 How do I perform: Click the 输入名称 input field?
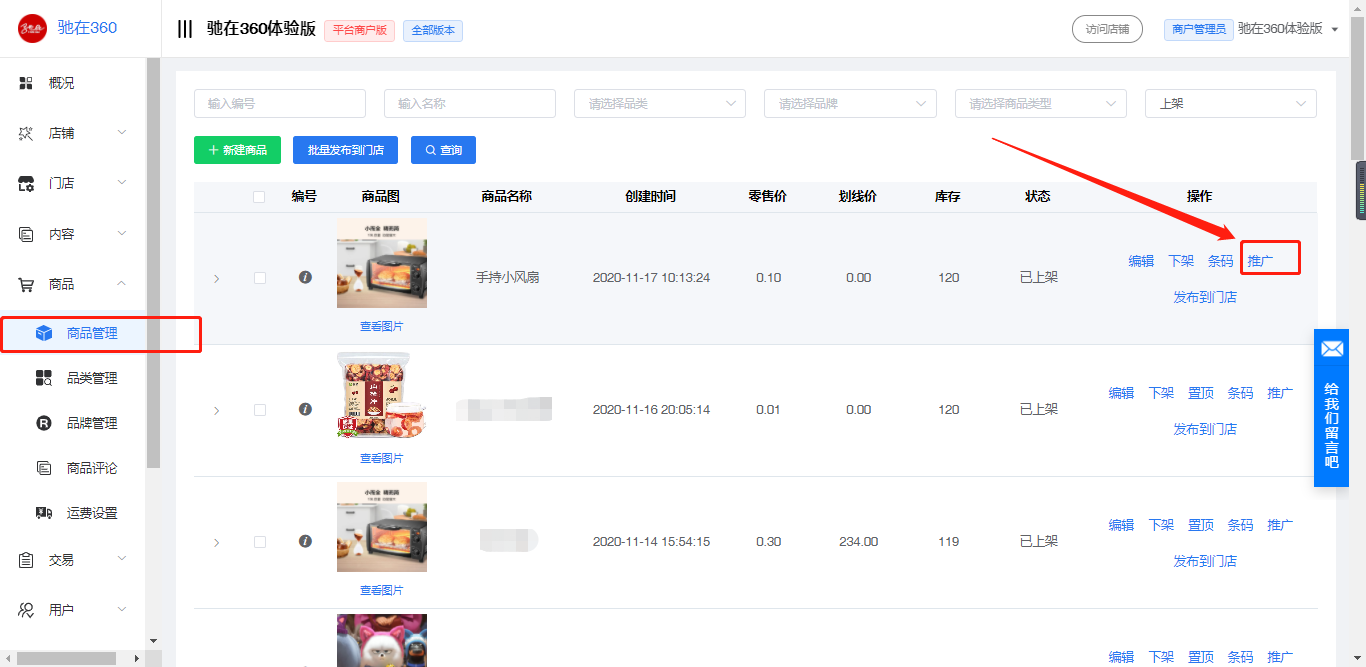click(470, 104)
